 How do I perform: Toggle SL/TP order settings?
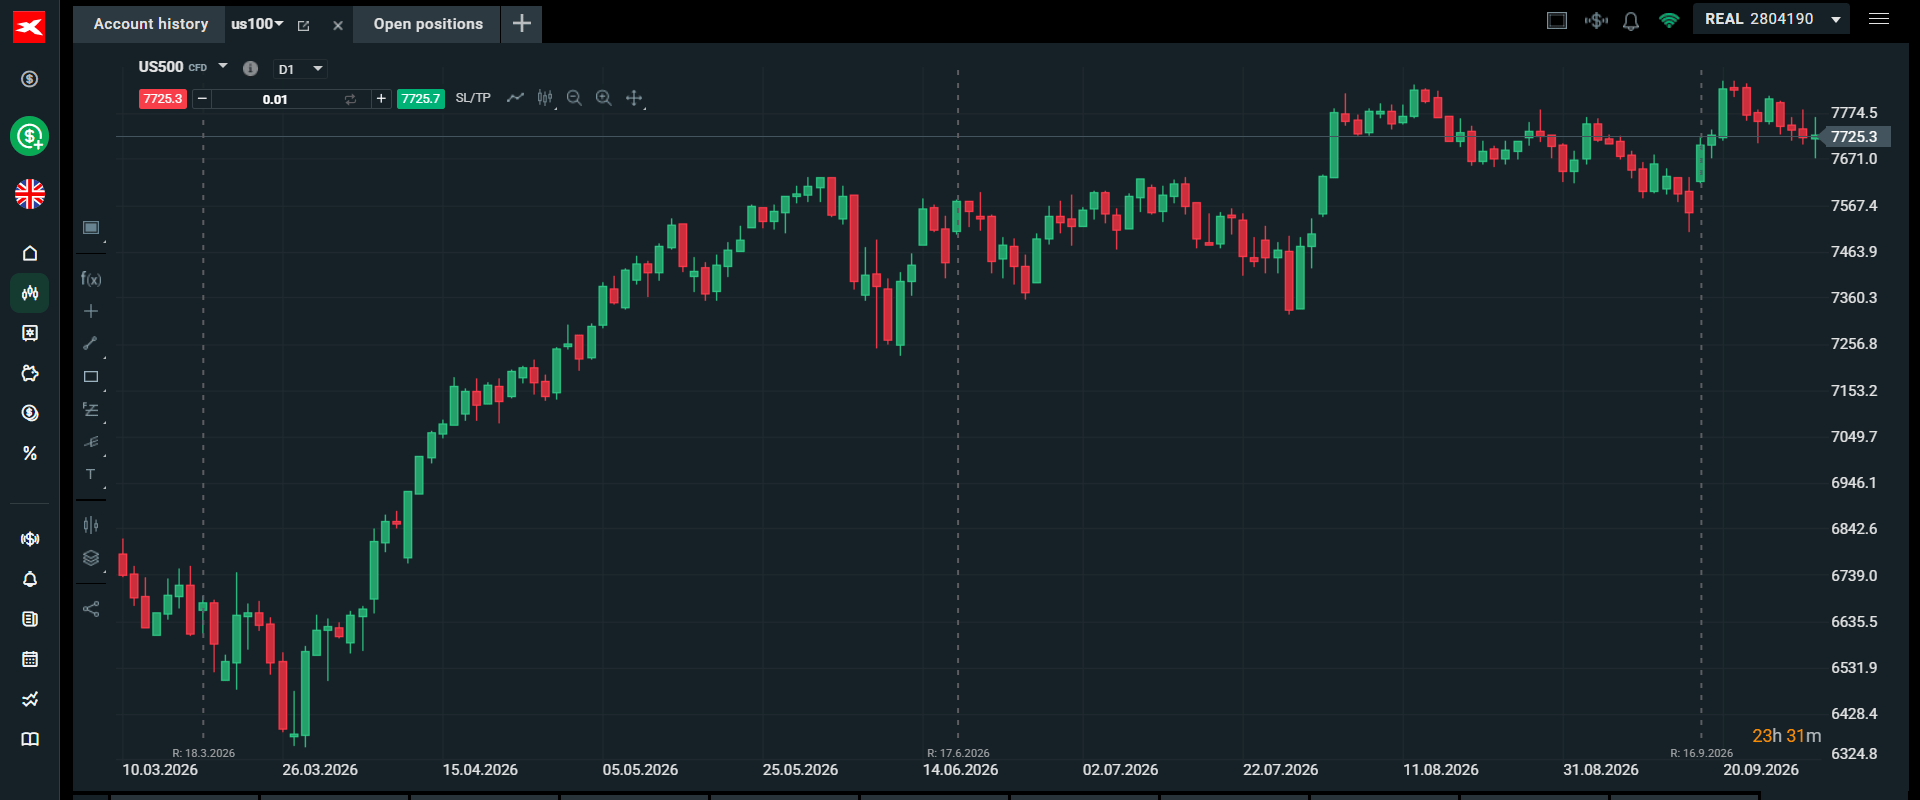pyautogui.click(x=473, y=98)
